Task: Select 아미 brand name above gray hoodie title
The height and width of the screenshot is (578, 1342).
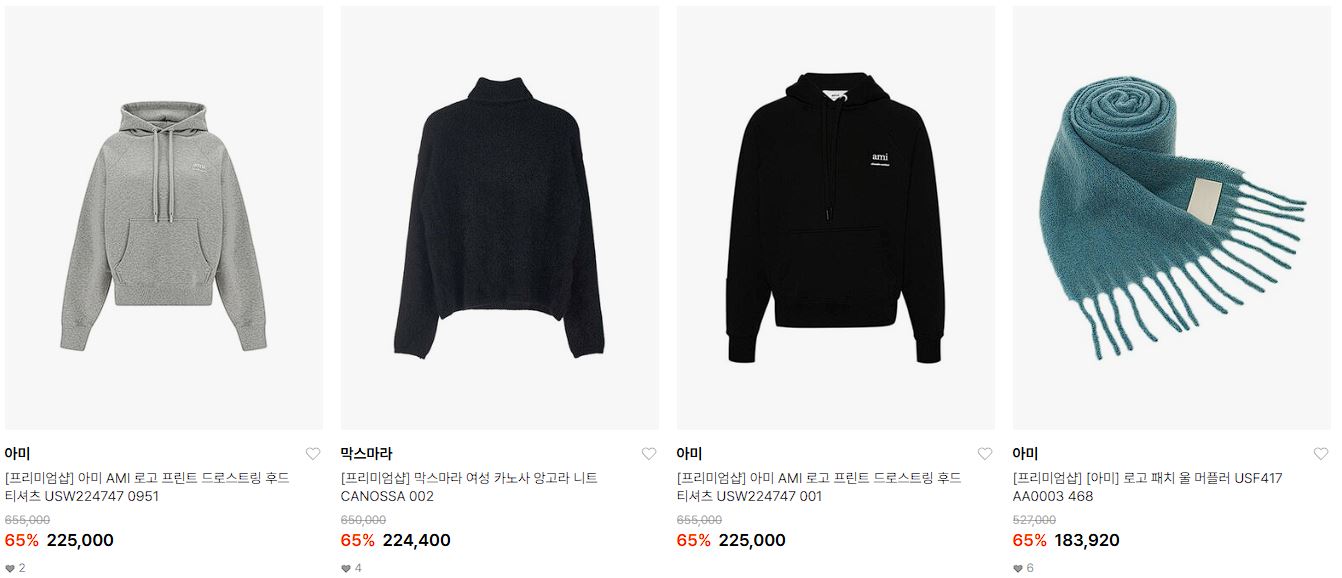Action: click(x=18, y=454)
